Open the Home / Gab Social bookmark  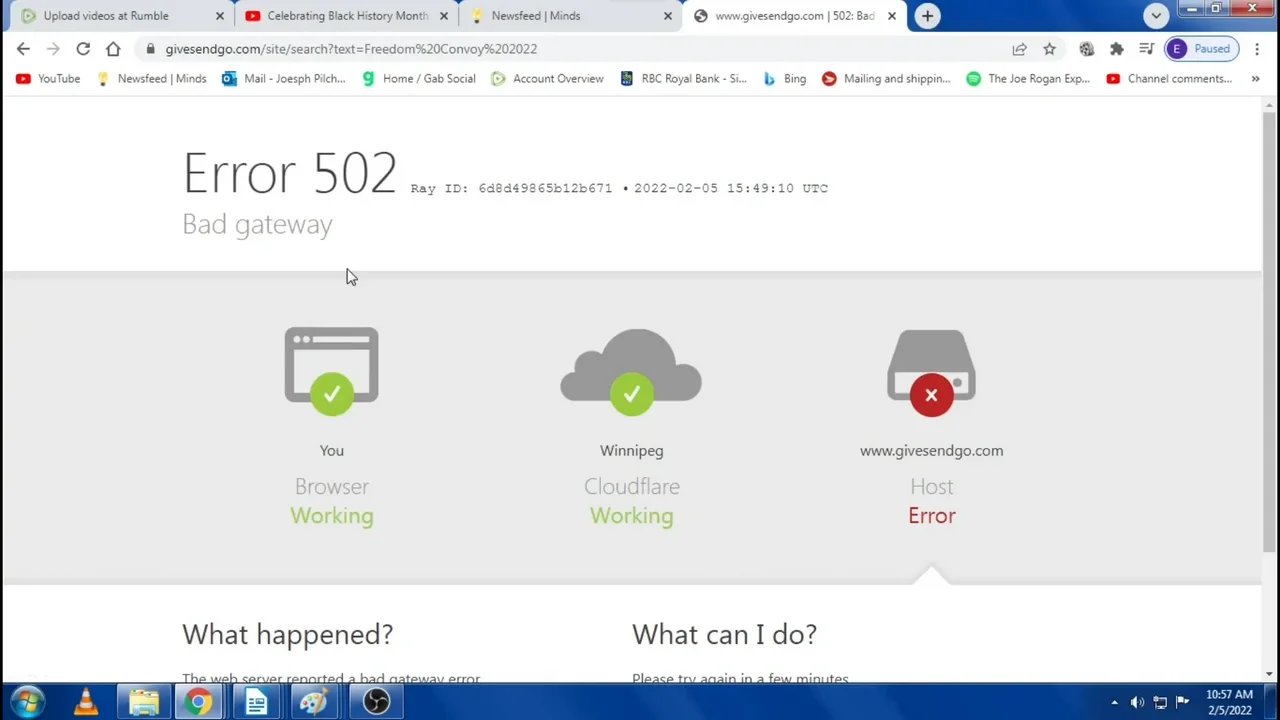pos(418,78)
